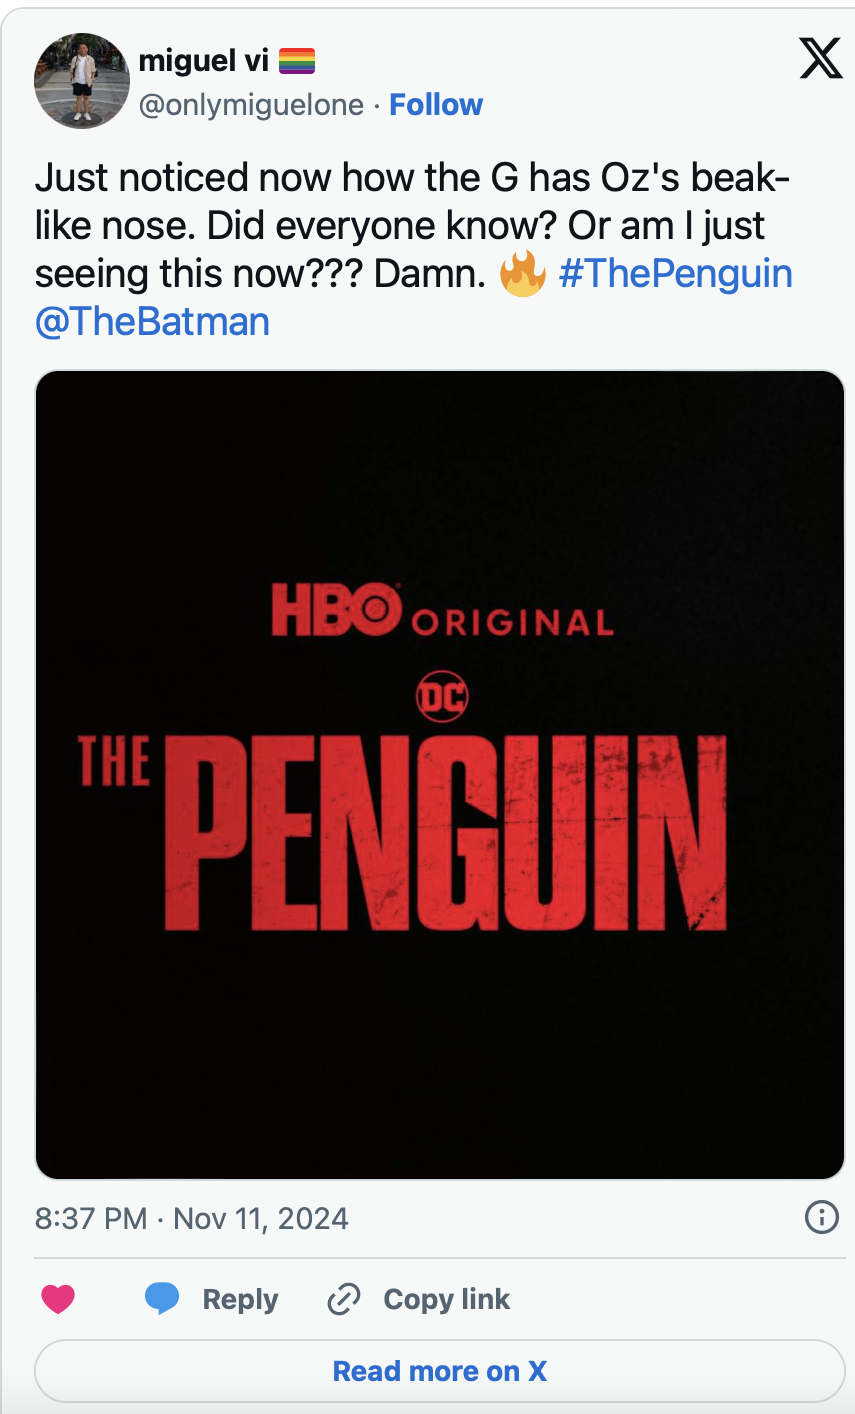
Task: Open the info circle icon beside the timestamp
Action: (x=821, y=1217)
